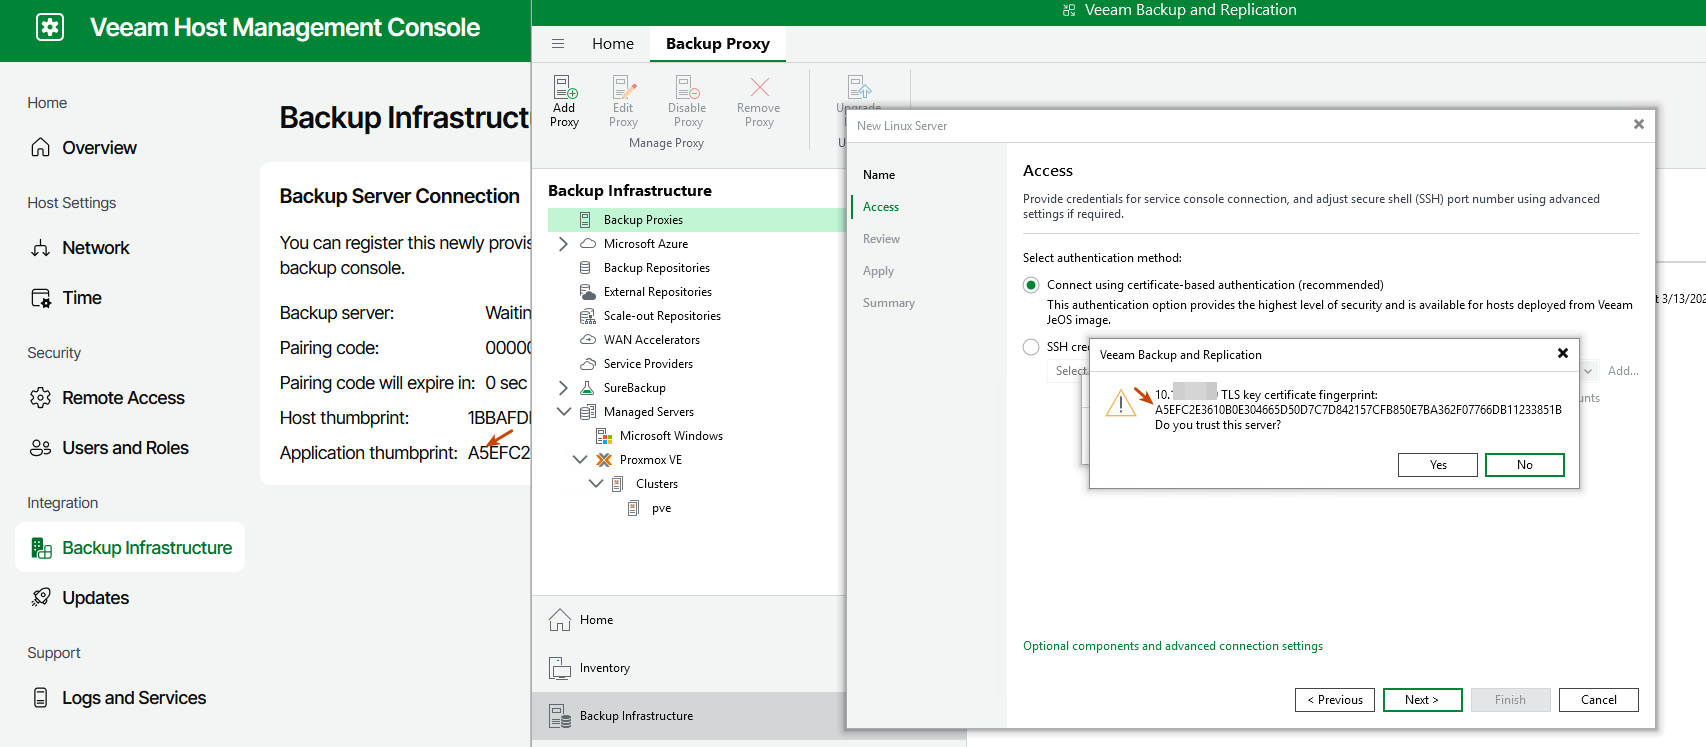Image resolution: width=1706 pixels, height=747 pixels.
Task: Click Cancel in New Linux Server wizard
Action: click(1598, 700)
